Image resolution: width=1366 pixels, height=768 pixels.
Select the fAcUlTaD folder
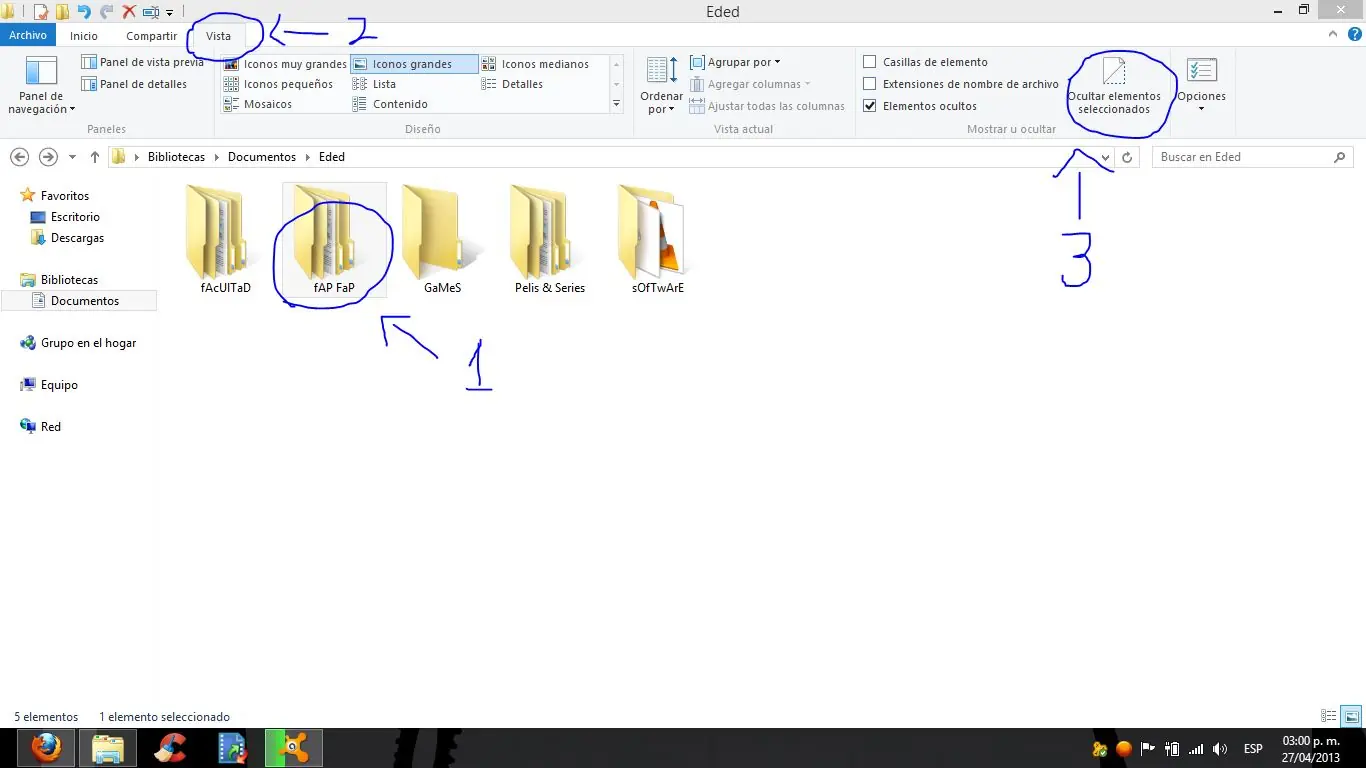tap(225, 240)
